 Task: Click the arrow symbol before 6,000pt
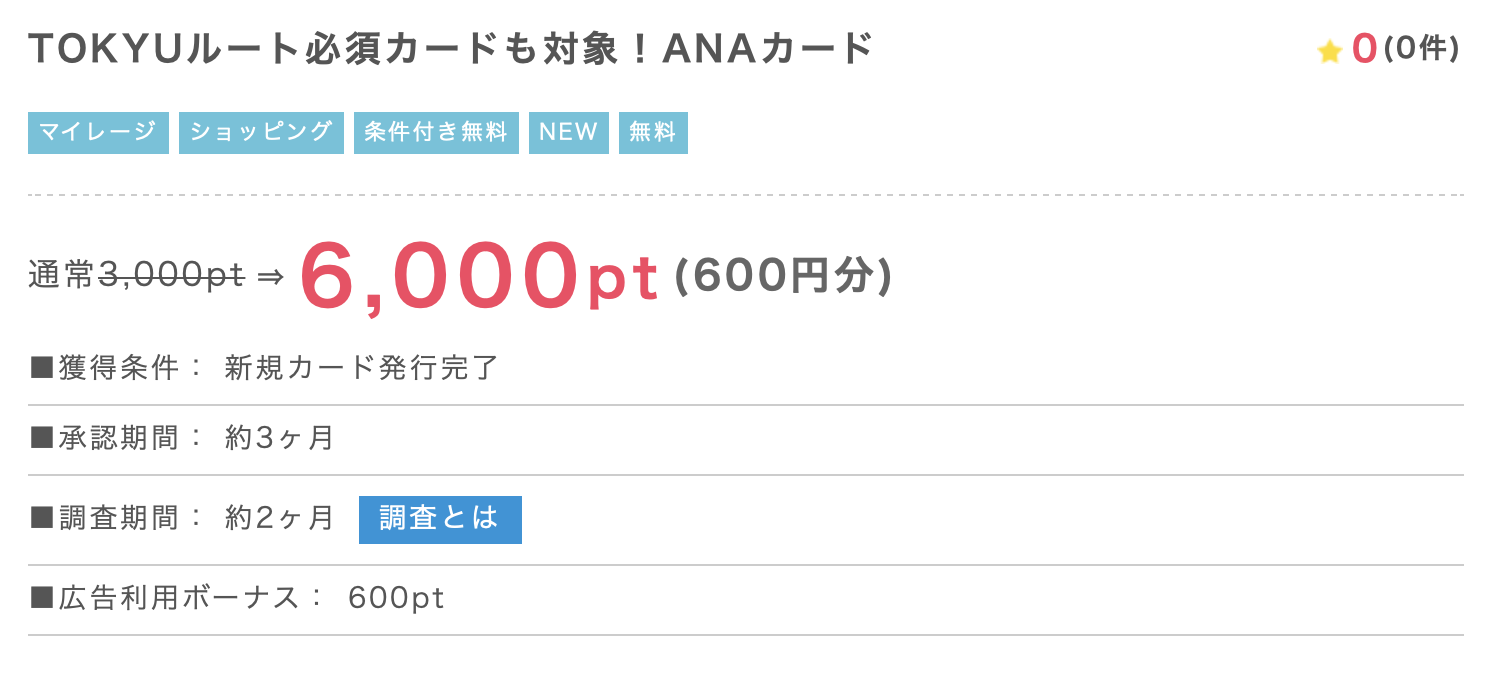click(271, 277)
